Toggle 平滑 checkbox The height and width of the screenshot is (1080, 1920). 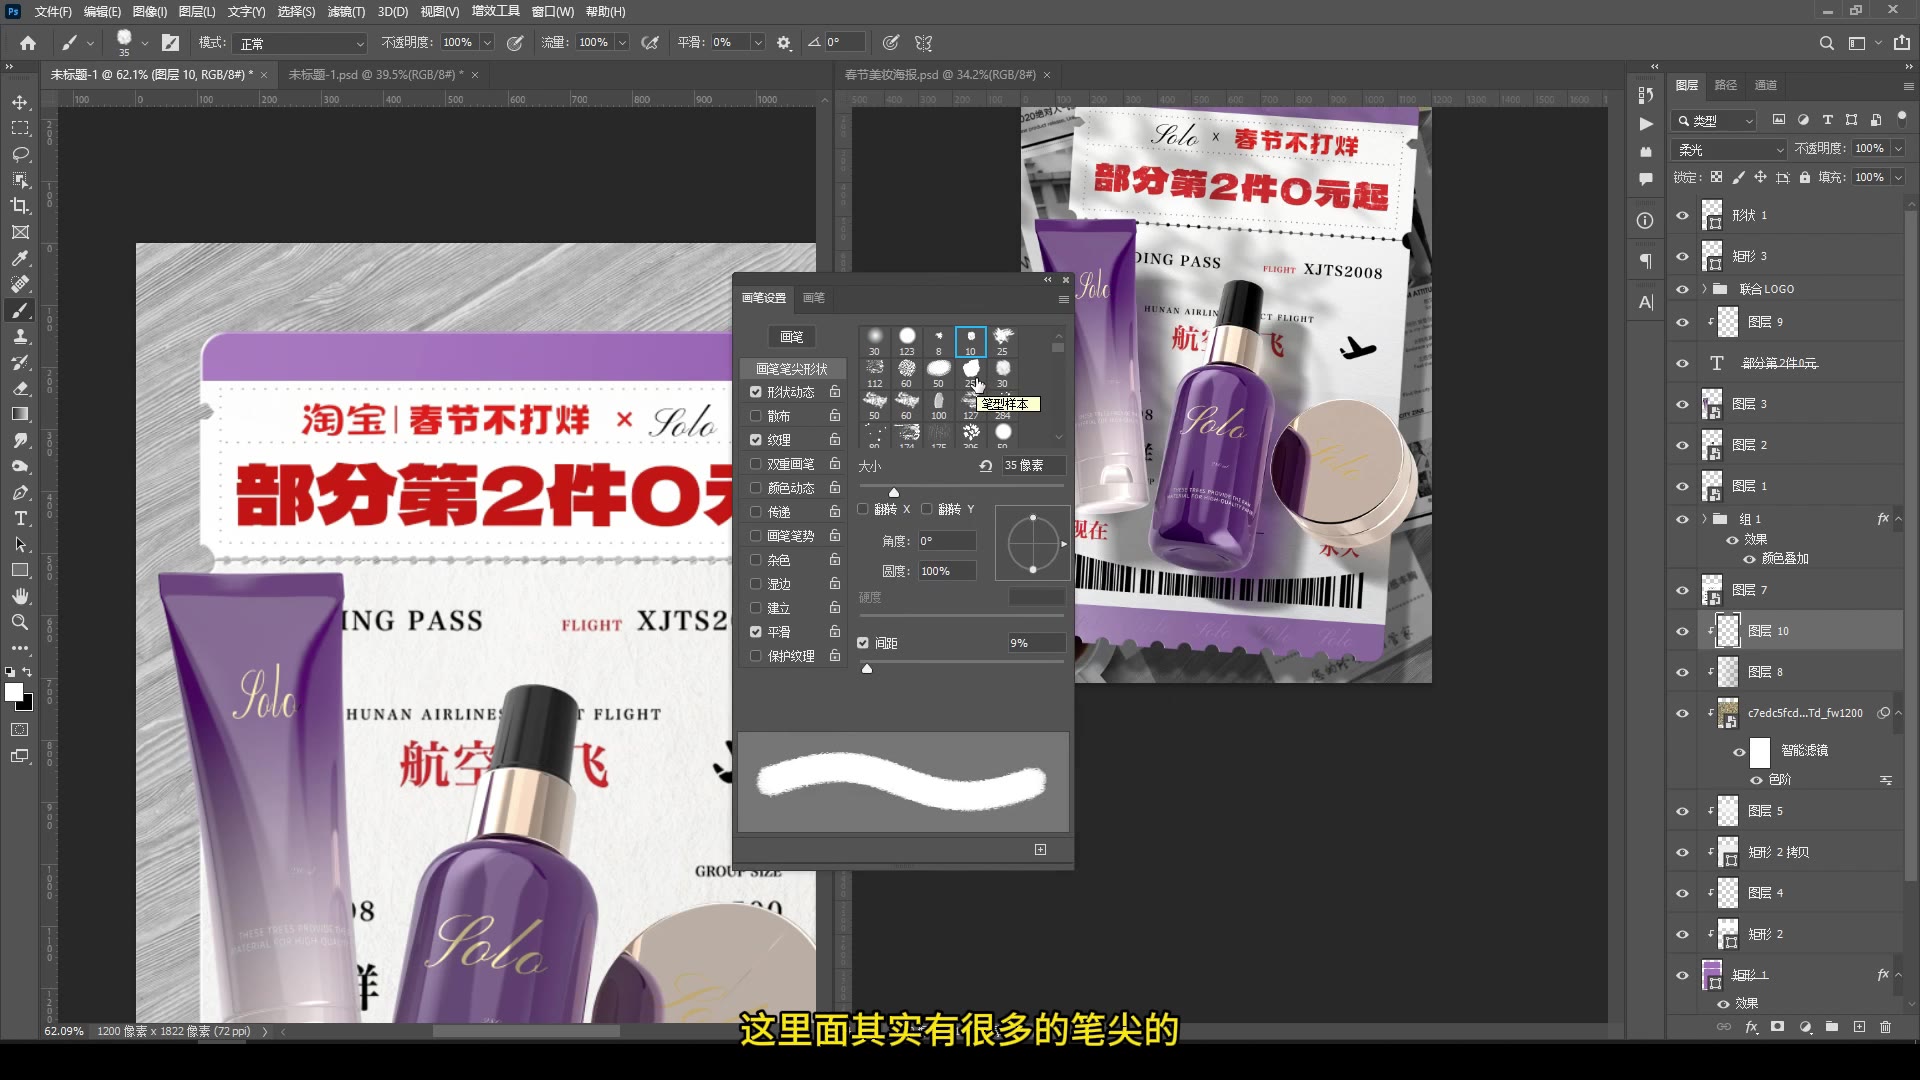click(x=756, y=632)
